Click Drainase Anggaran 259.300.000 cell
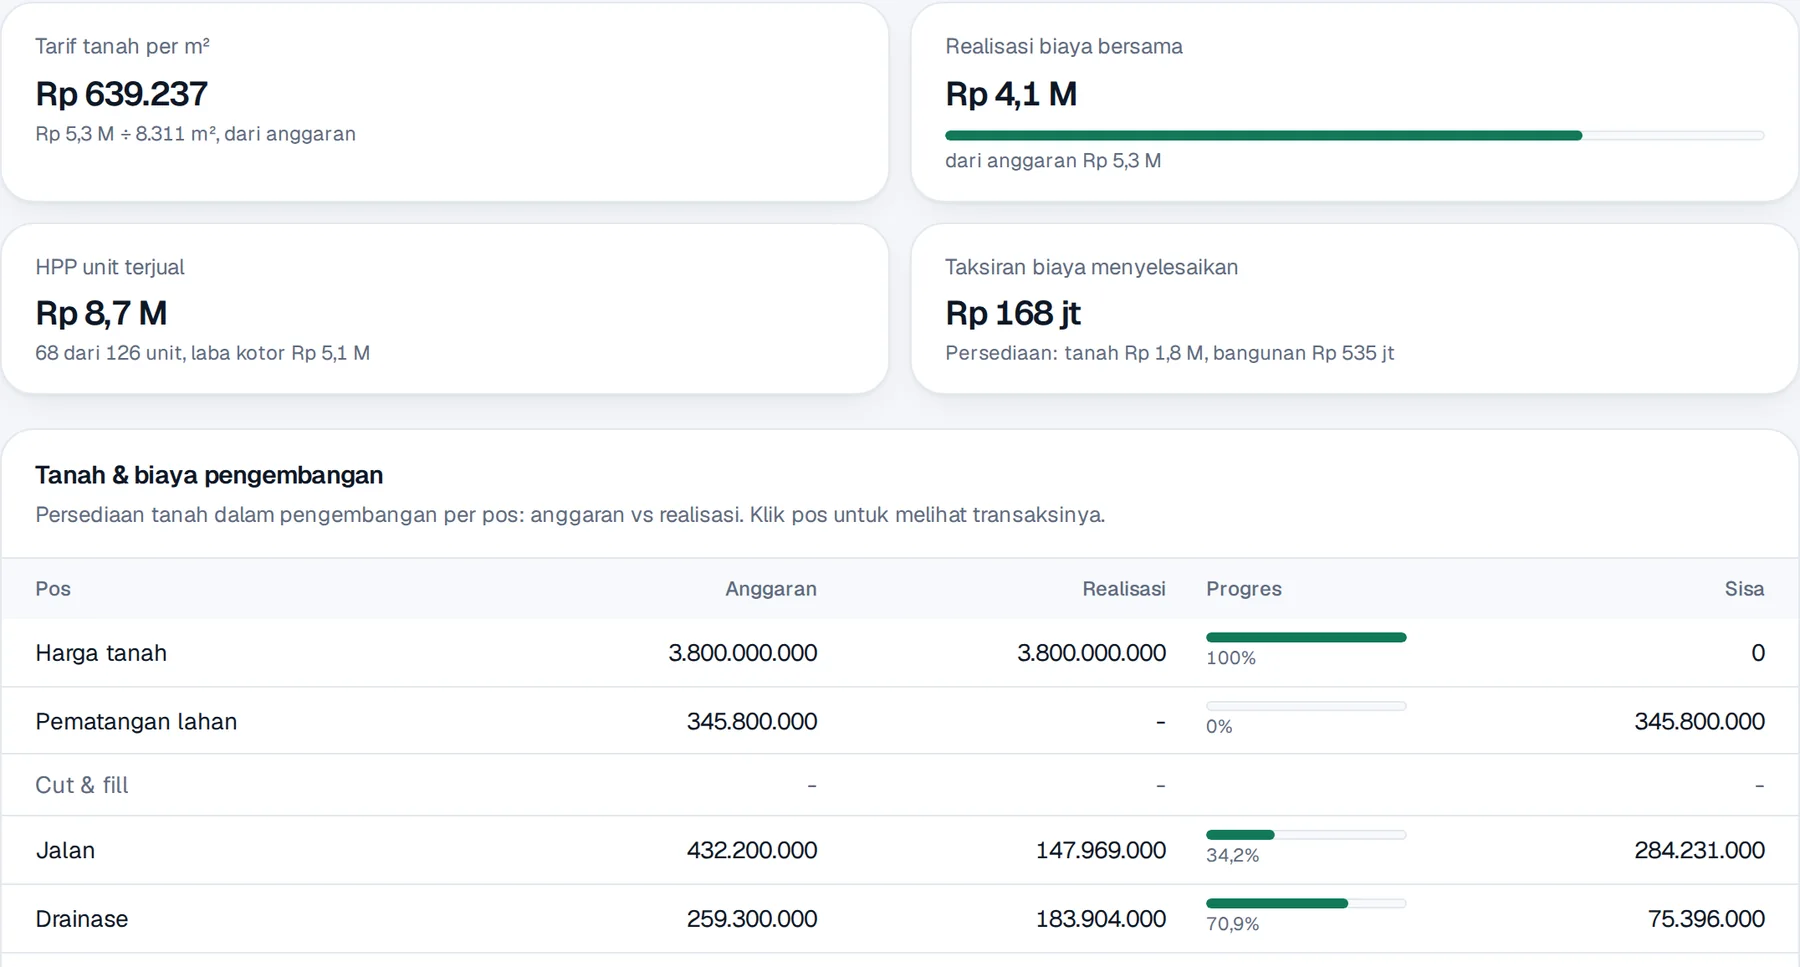Viewport: 1800px width, 967px height. click(x=752, y=919)
